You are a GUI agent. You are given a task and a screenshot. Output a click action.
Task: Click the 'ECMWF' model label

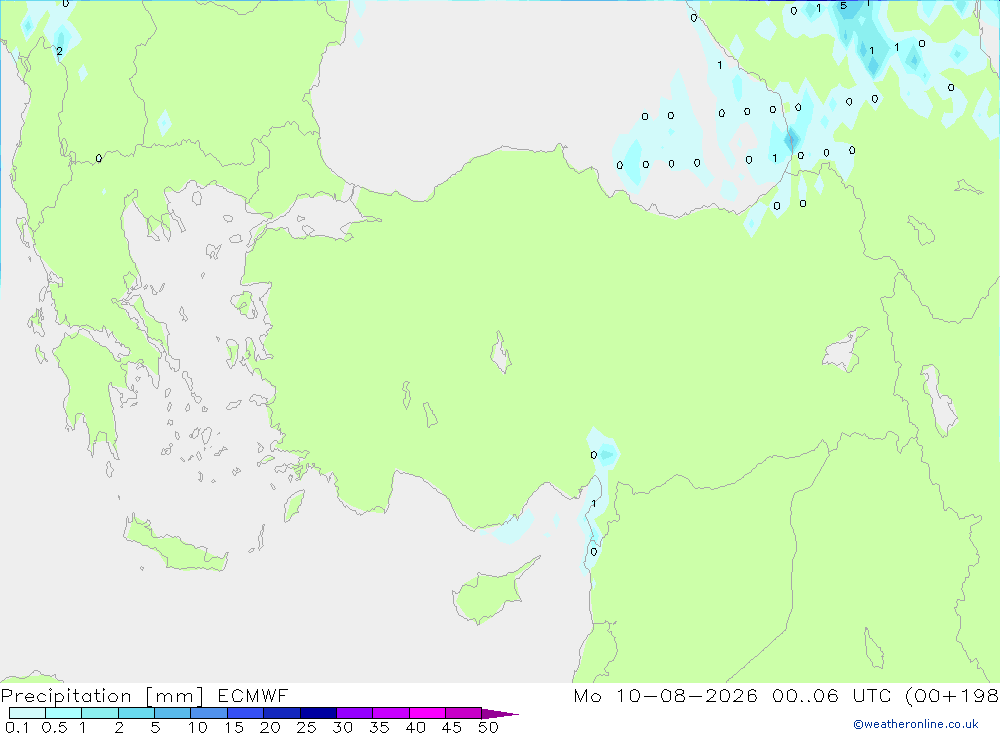point(253,695)
